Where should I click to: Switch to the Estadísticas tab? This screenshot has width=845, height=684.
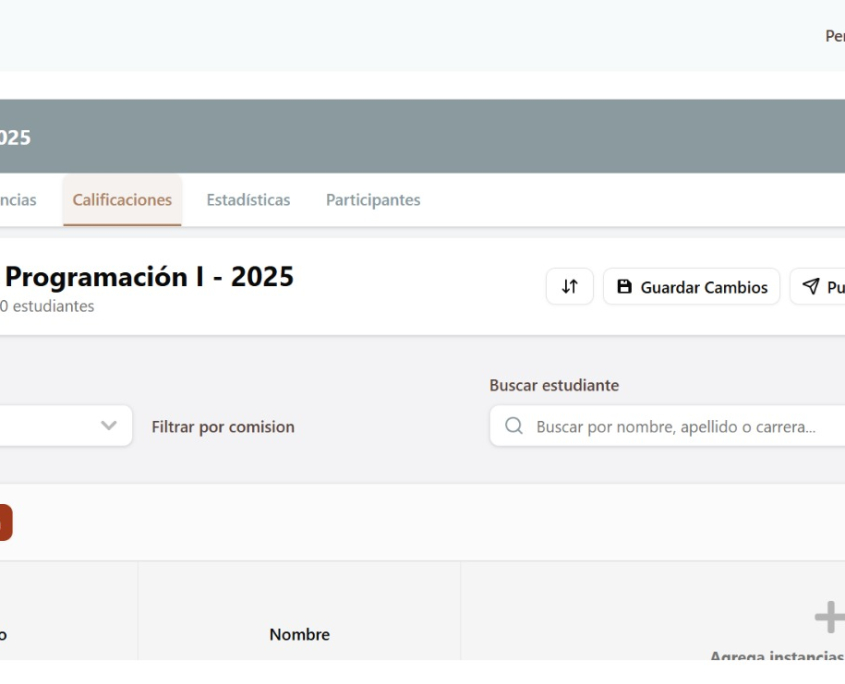pyautogui.click(x=248, y=200)
